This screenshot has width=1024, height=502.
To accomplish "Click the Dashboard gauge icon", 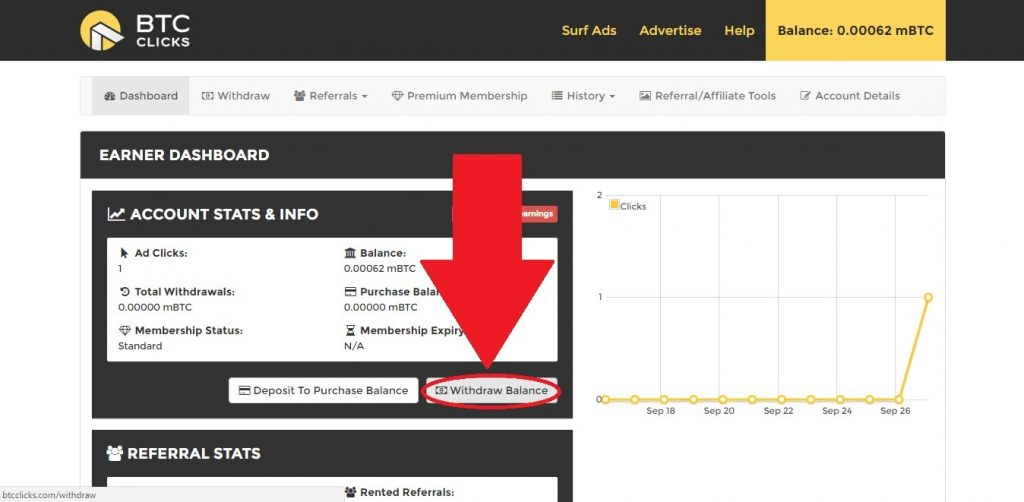I will point(110,96).
